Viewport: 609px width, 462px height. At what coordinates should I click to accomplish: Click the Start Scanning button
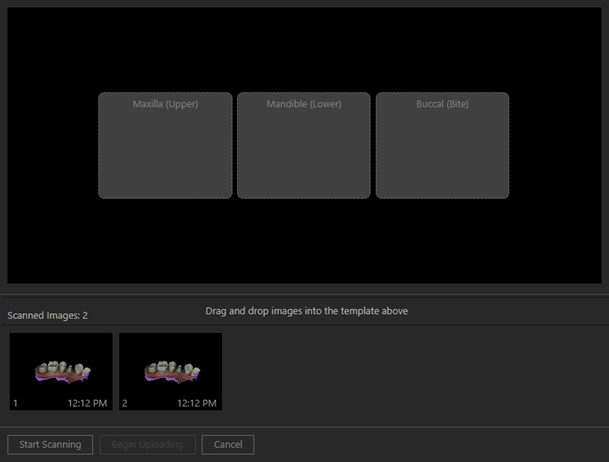point(50,444)
